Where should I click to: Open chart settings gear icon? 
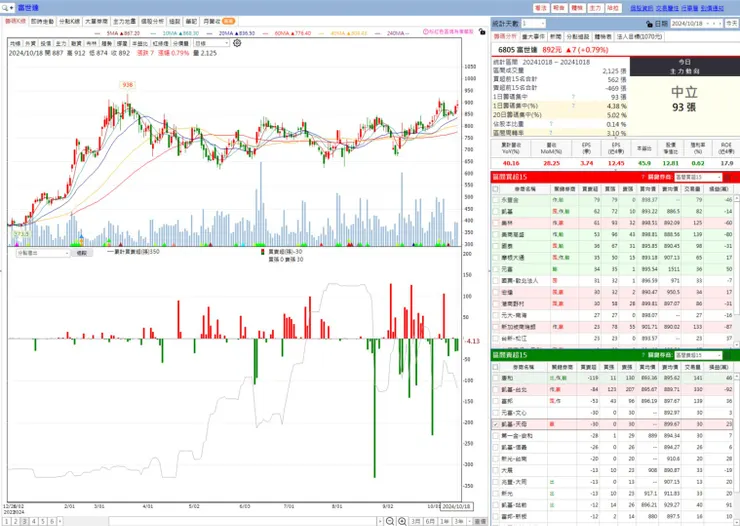click(x=237, y=43)
